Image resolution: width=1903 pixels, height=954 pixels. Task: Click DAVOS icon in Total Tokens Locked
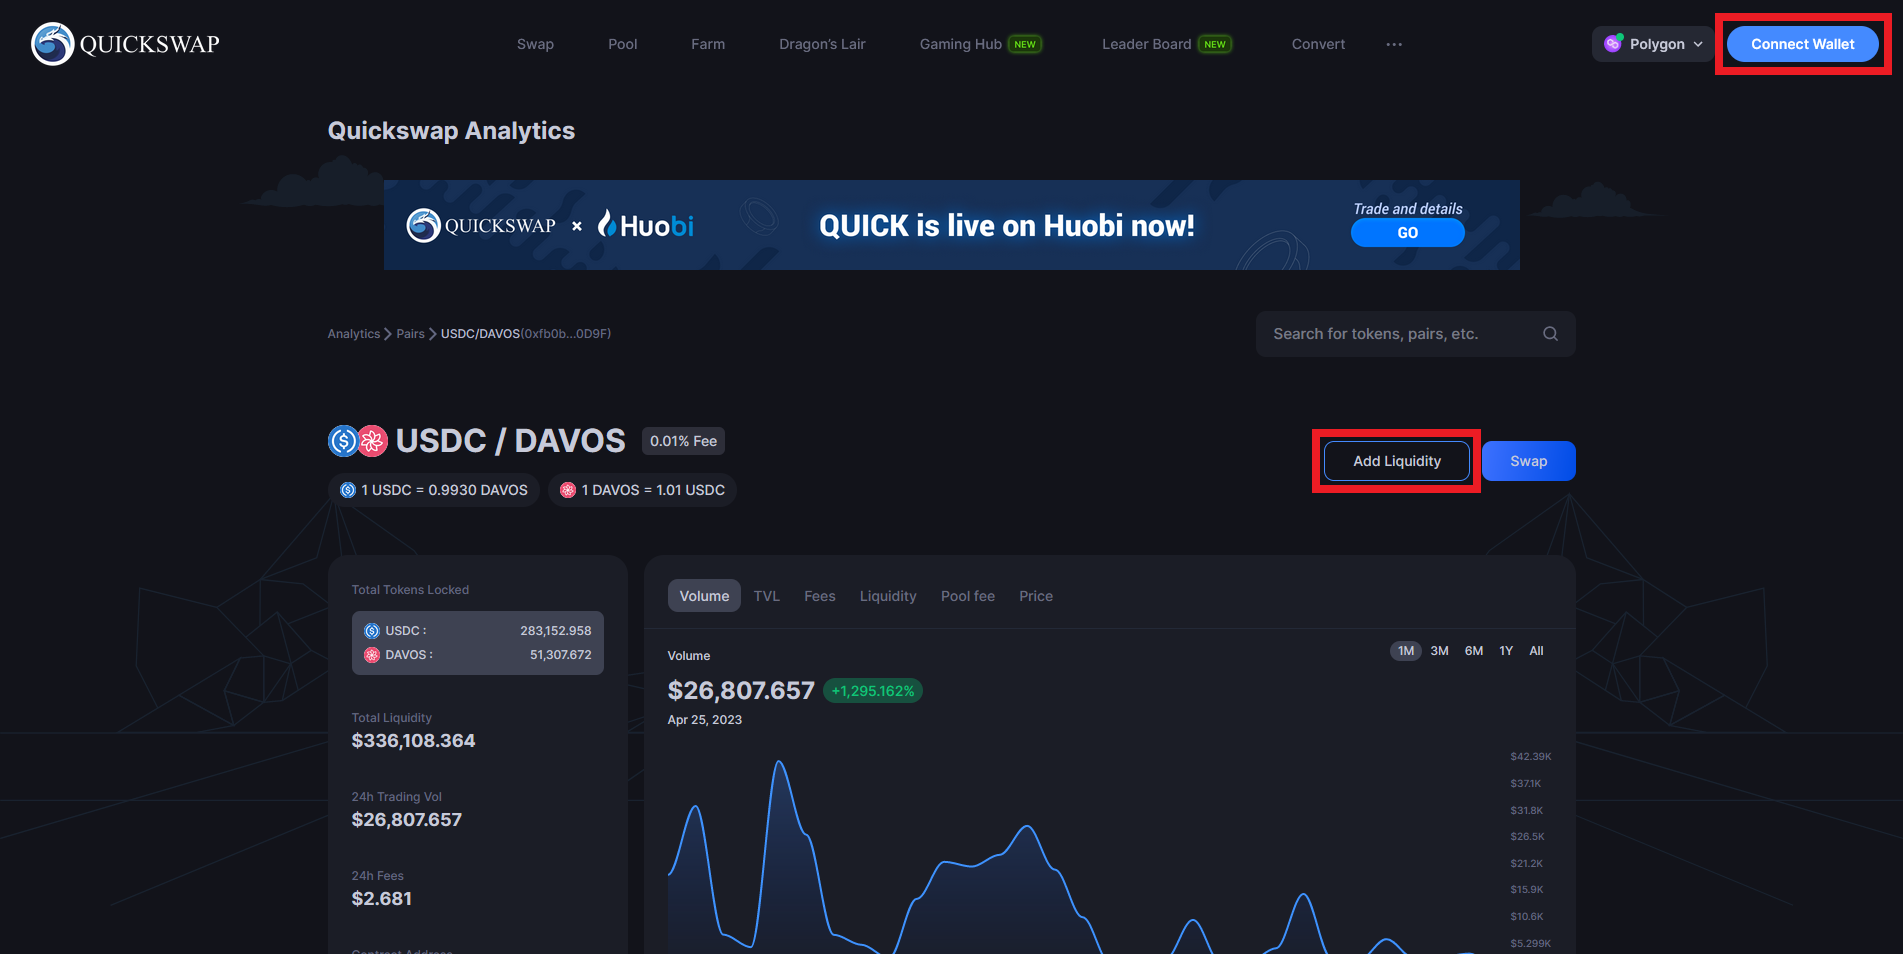coord(372,655)
